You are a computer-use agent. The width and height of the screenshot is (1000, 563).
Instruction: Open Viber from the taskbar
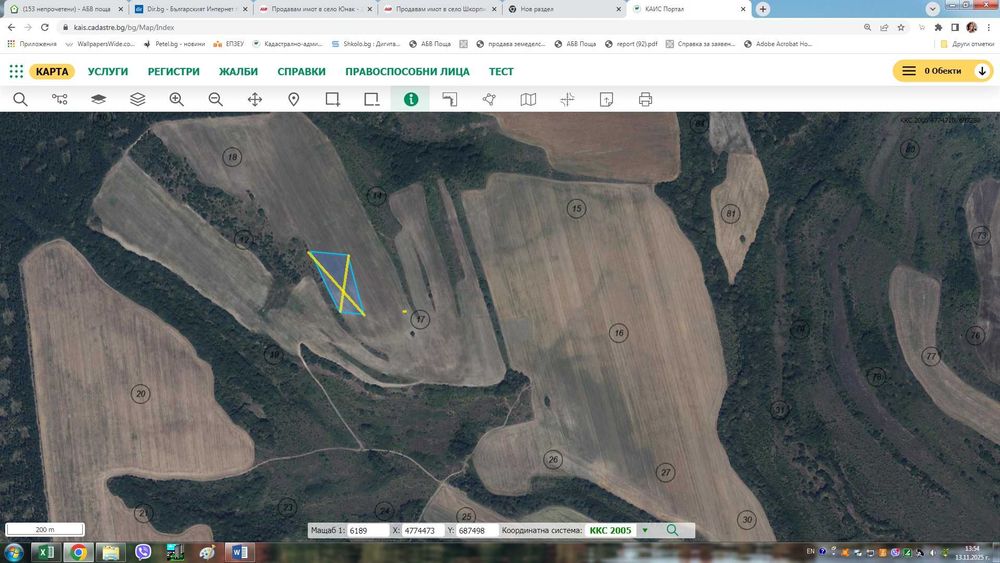click(143, 552)
